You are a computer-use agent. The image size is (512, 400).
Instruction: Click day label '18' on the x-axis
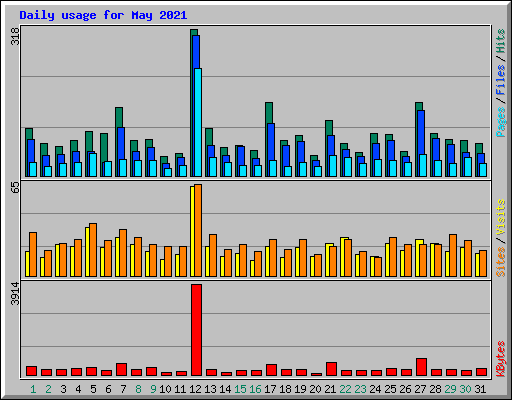tap(285, 389)
